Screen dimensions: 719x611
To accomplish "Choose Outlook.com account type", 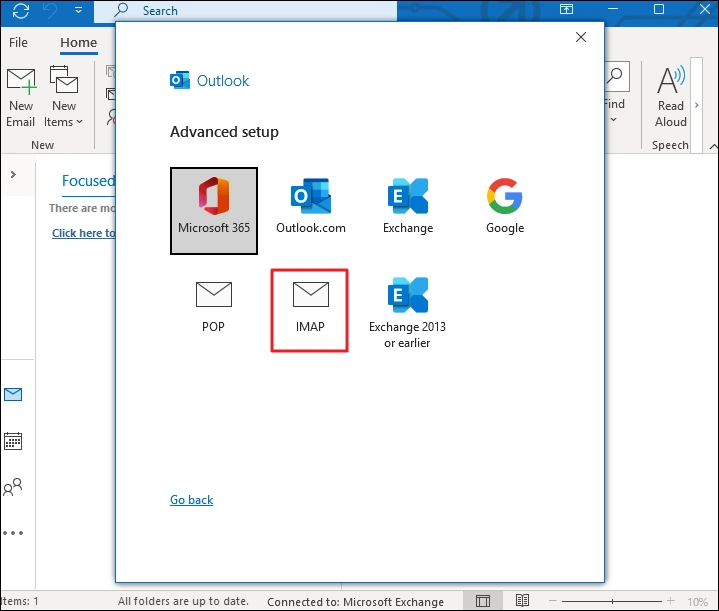I will [311, 206].
